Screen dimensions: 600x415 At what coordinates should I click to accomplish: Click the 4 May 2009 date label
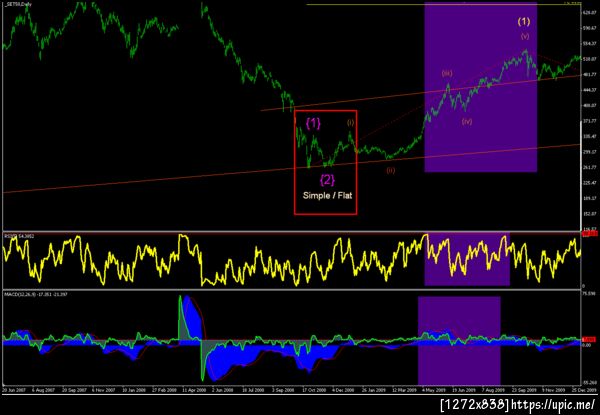coord(434,390)
